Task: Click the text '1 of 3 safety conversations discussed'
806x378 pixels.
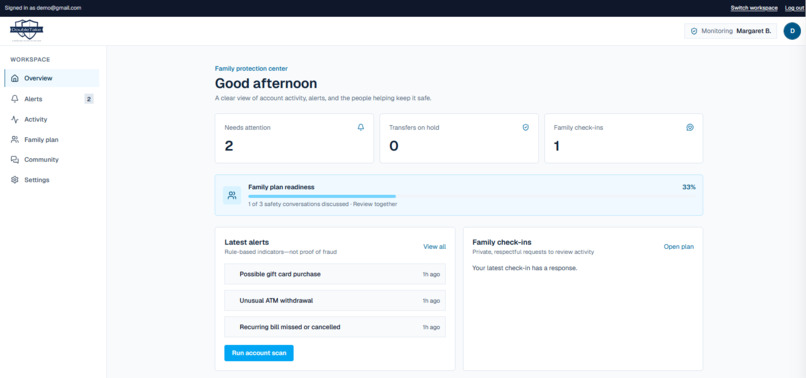Action: (x=298, y=204)
